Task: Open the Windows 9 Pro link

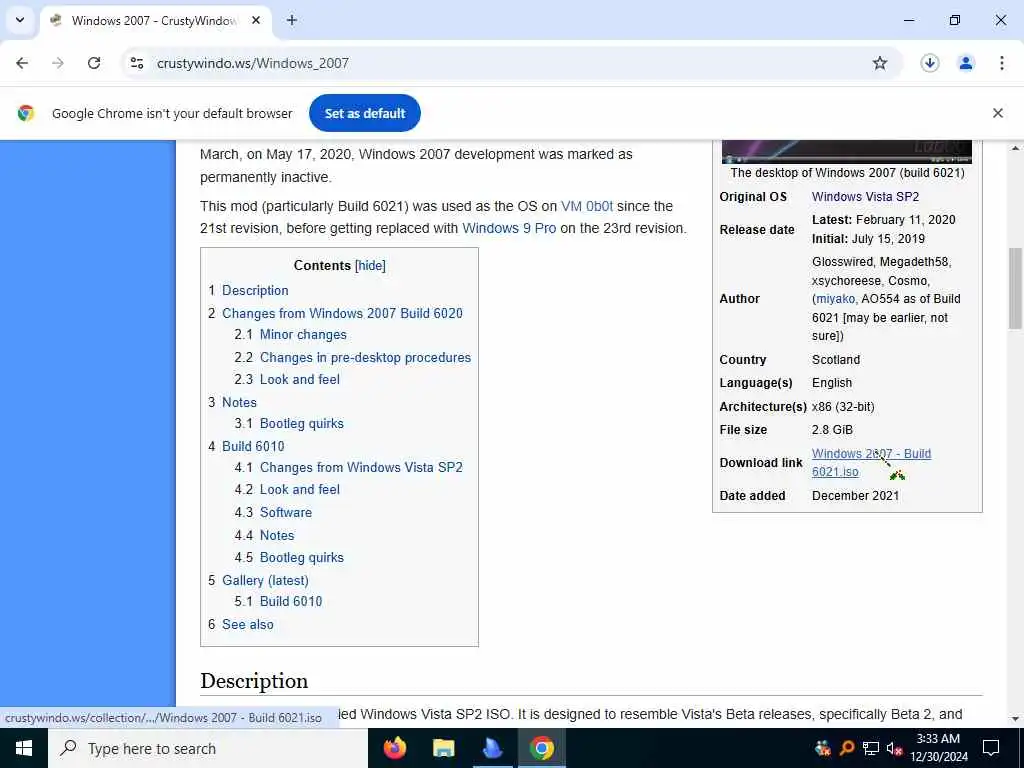Action: [x=509, y=229]
